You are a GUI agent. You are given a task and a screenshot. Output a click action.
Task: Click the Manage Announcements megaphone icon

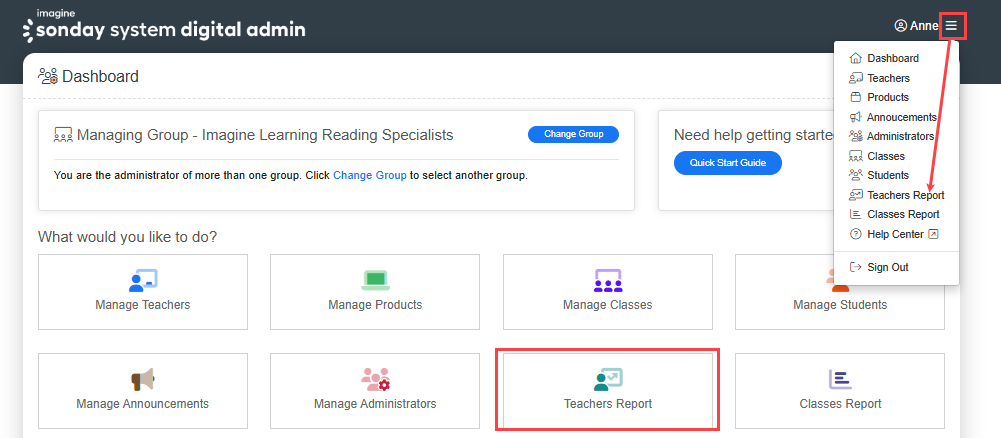click(x=142, y=379)
